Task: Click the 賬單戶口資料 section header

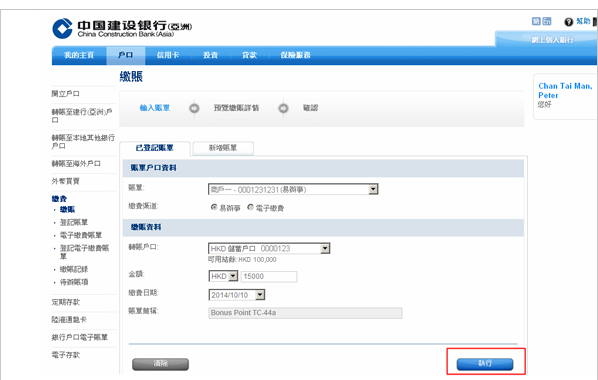Action: 323,168
